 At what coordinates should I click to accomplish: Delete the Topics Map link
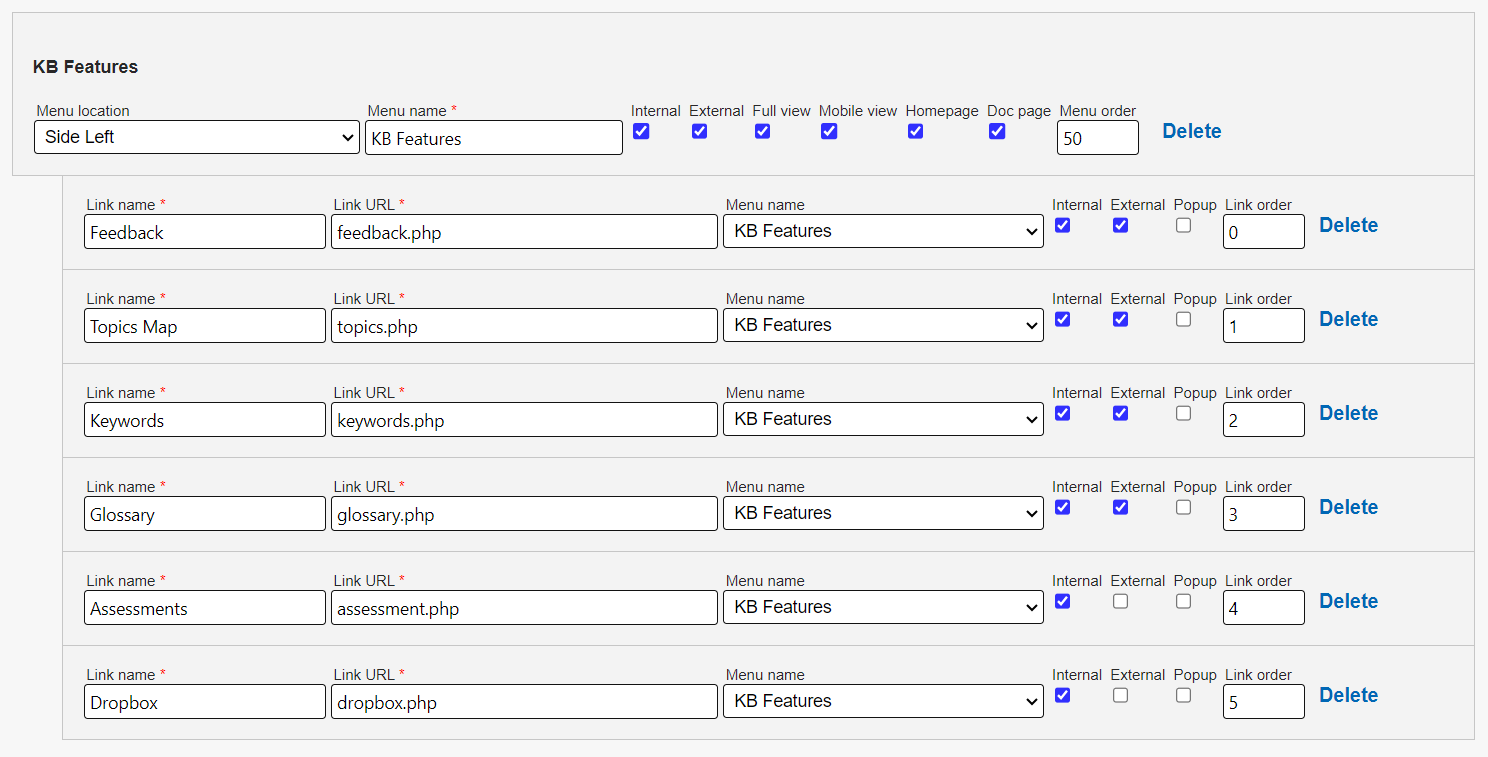pyautogui.click(x=1348, y=319)
